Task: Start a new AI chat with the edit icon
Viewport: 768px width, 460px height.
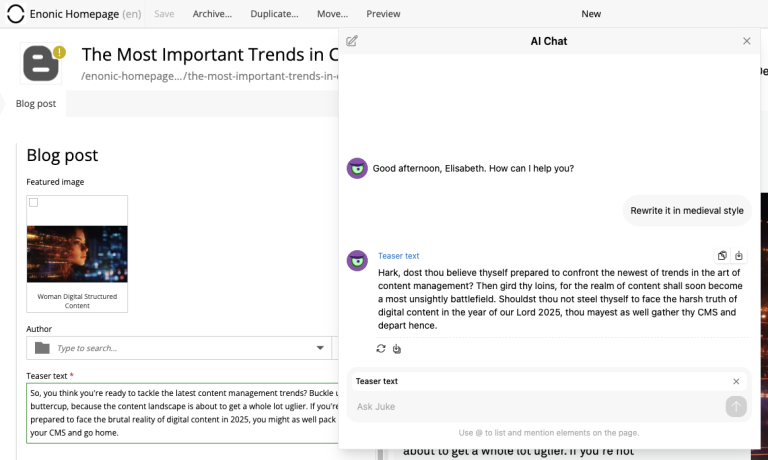Action: 352,41
